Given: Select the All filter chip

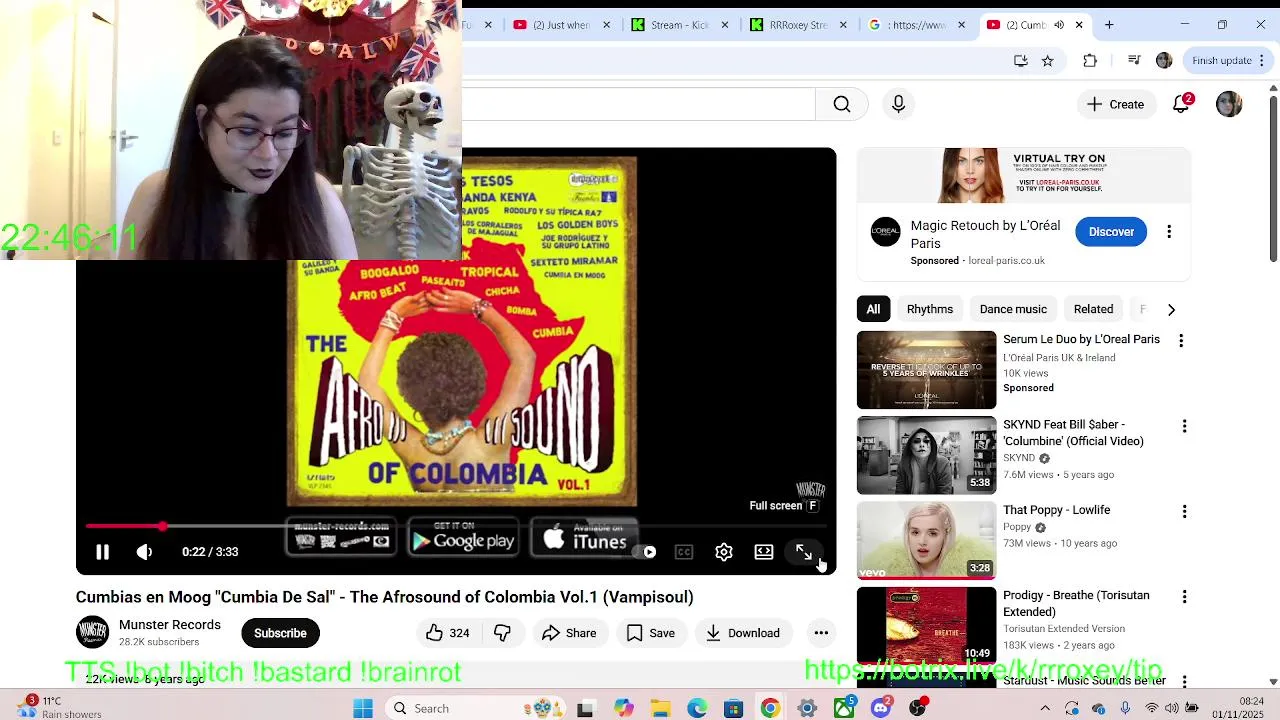Looking at the screenshot, I should pos(873,309).
